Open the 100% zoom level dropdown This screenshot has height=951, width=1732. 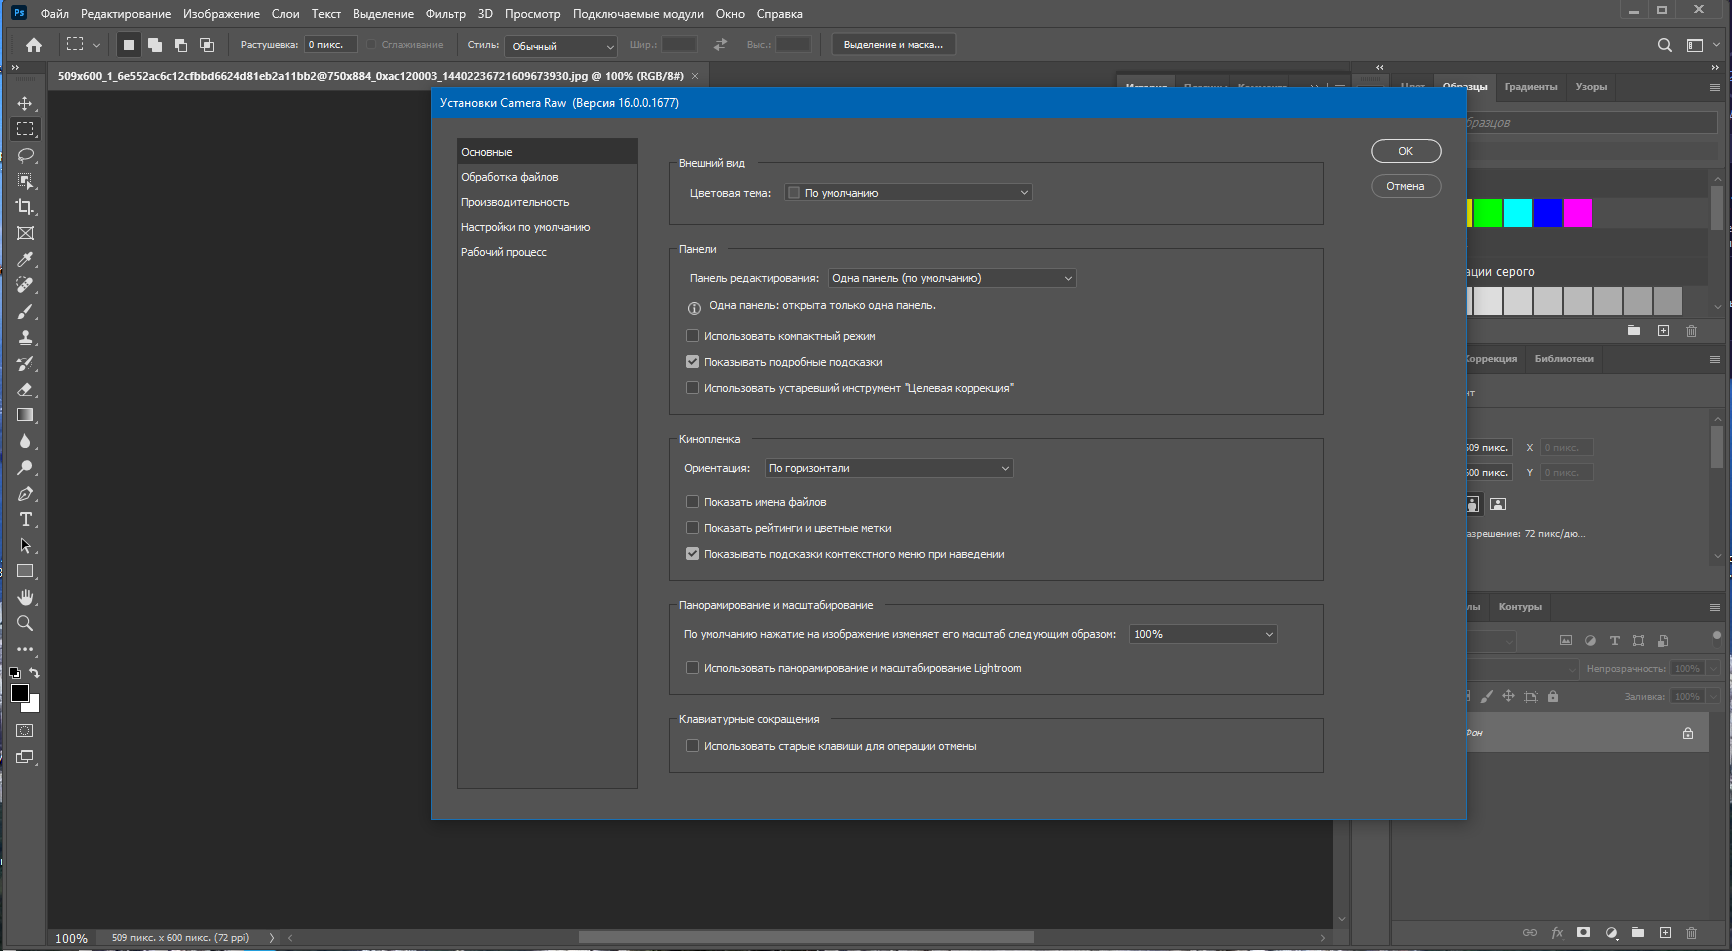pyautogui.click(x=1203, y=634)
